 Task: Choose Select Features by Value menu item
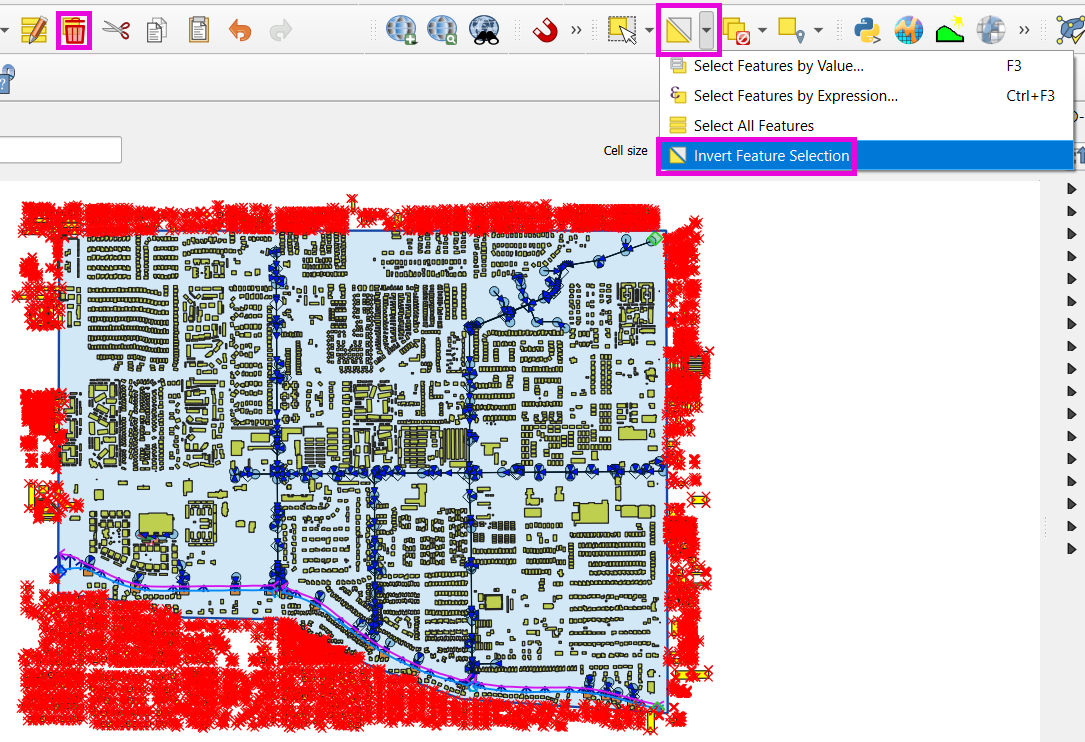(x=778, y=66)
